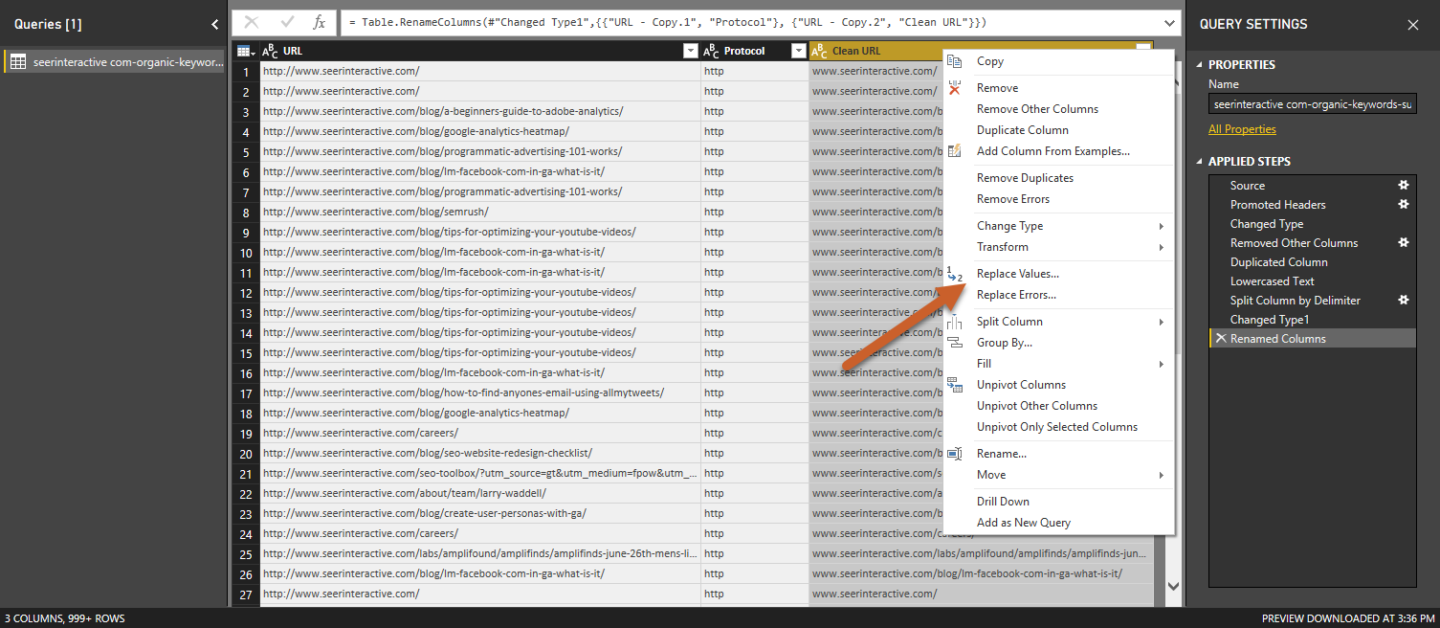This screenshot has height=628, width=1440.
Task: Collapse the Queries pane
Action: pyautogui.click(x=215, y=24)
